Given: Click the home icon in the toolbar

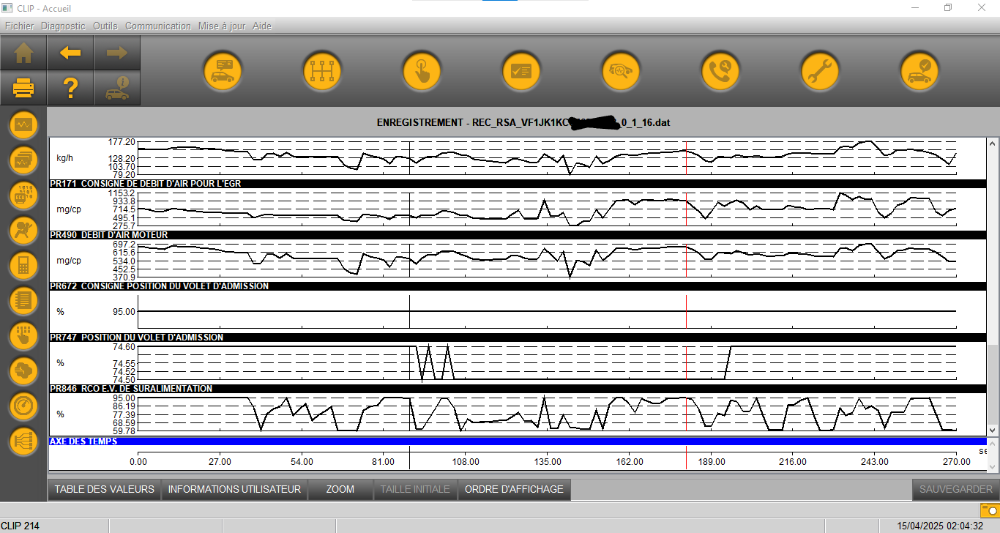Looking at the screenshot, I should 24,54.
